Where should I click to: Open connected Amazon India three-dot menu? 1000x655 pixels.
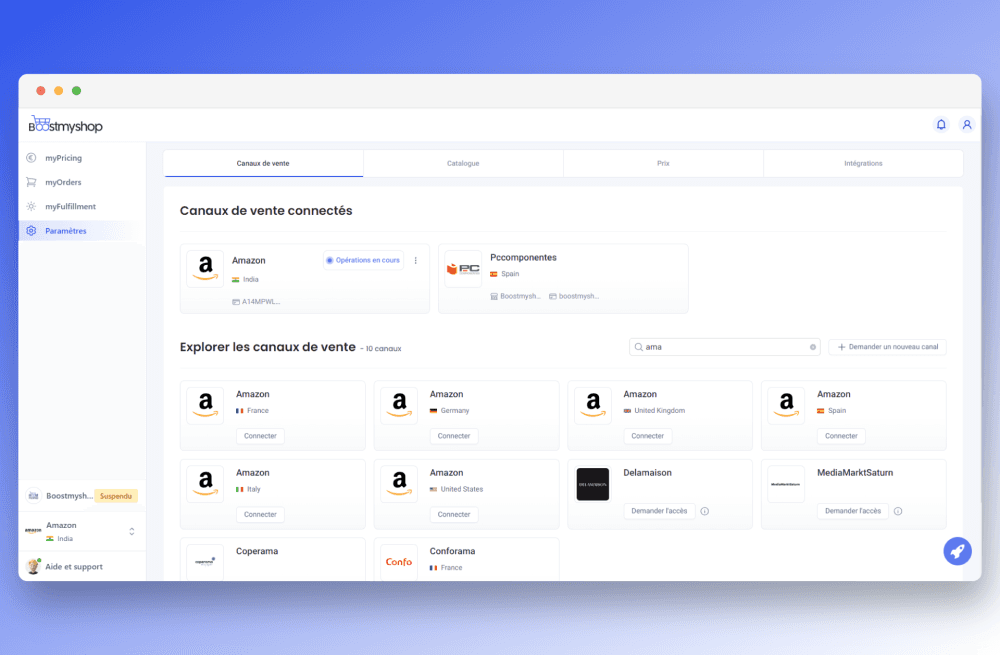(x=416, y=260)
